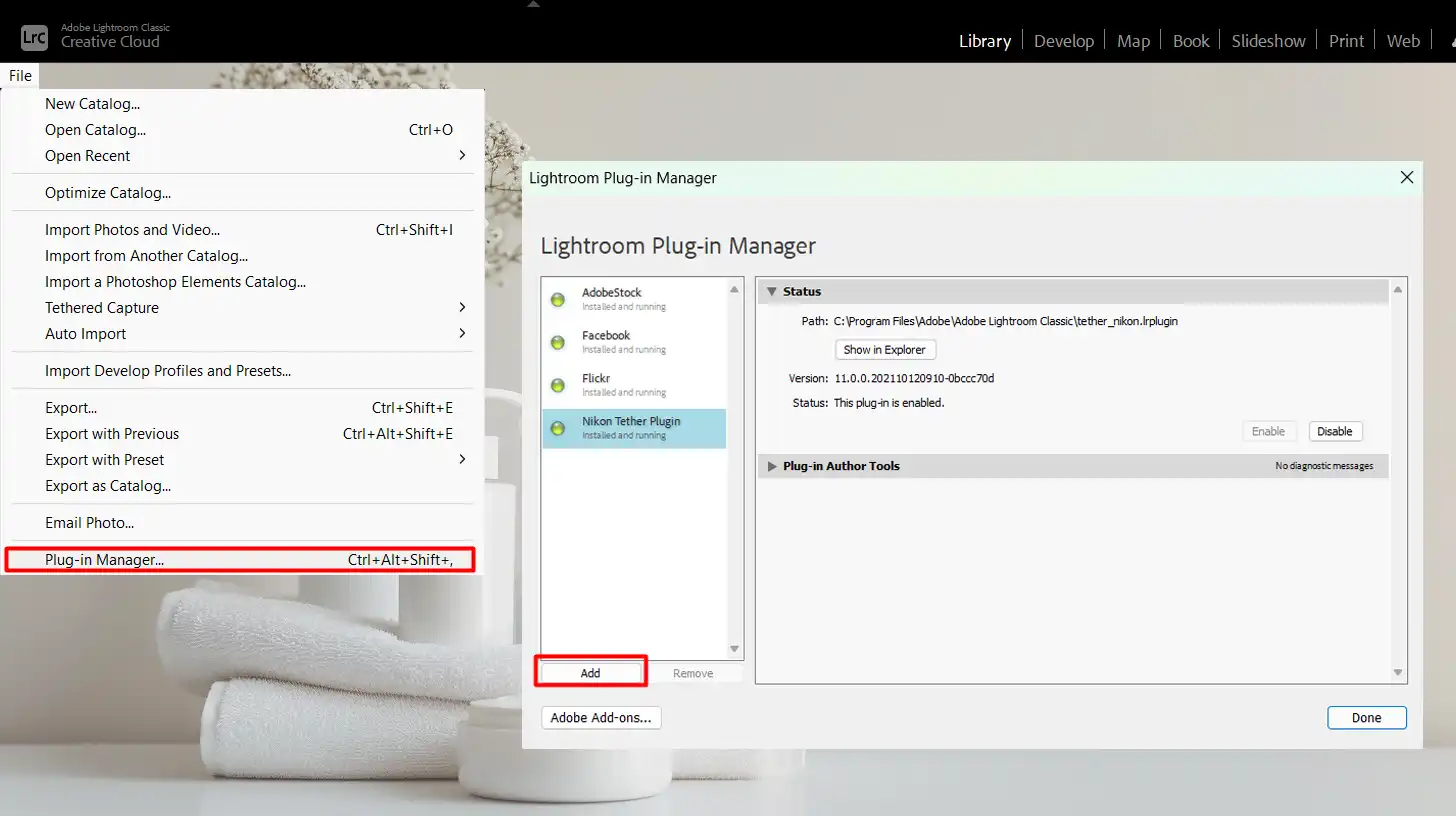Switch to the Web module

point(1403,41)
